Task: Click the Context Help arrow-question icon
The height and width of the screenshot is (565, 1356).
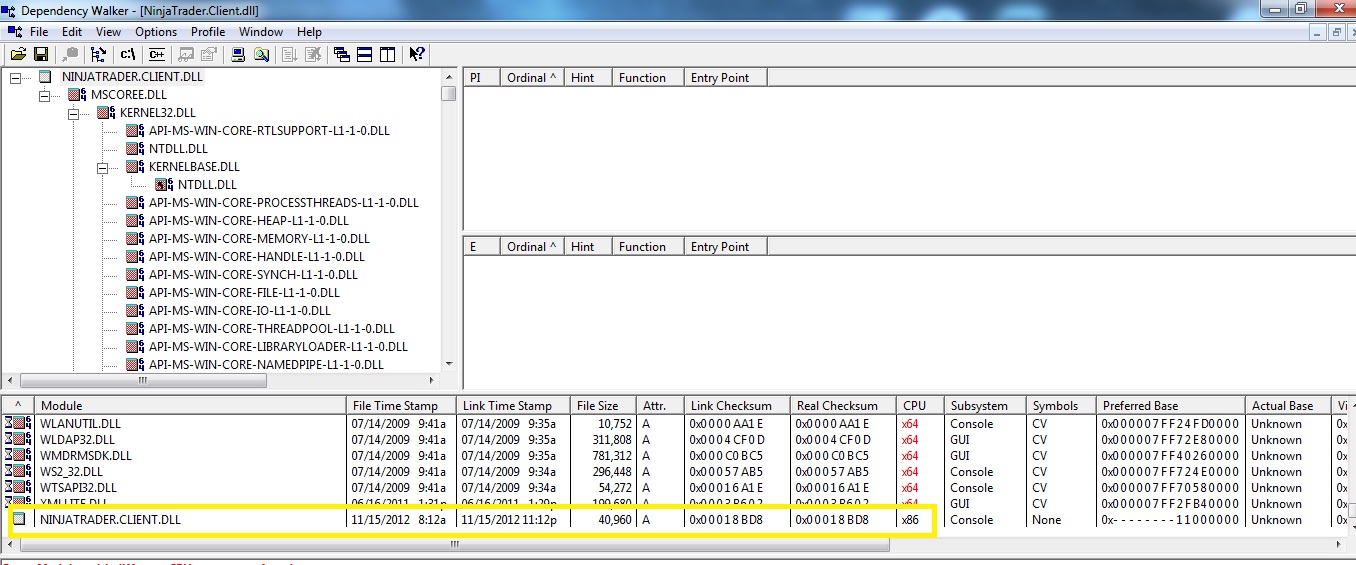Action: click(x=417, y=54)
